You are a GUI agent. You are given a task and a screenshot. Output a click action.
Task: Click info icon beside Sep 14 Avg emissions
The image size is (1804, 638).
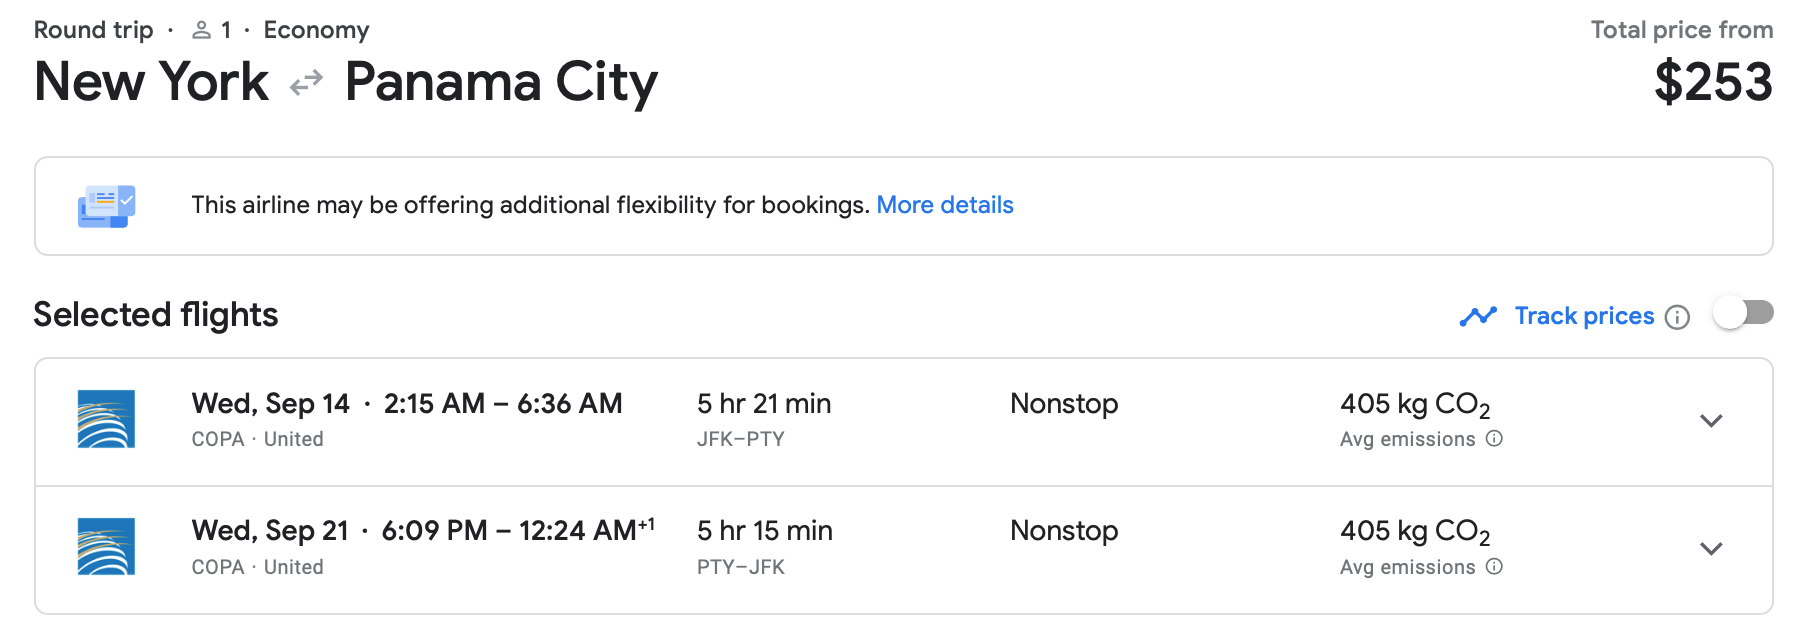(x=1494, y=438)
